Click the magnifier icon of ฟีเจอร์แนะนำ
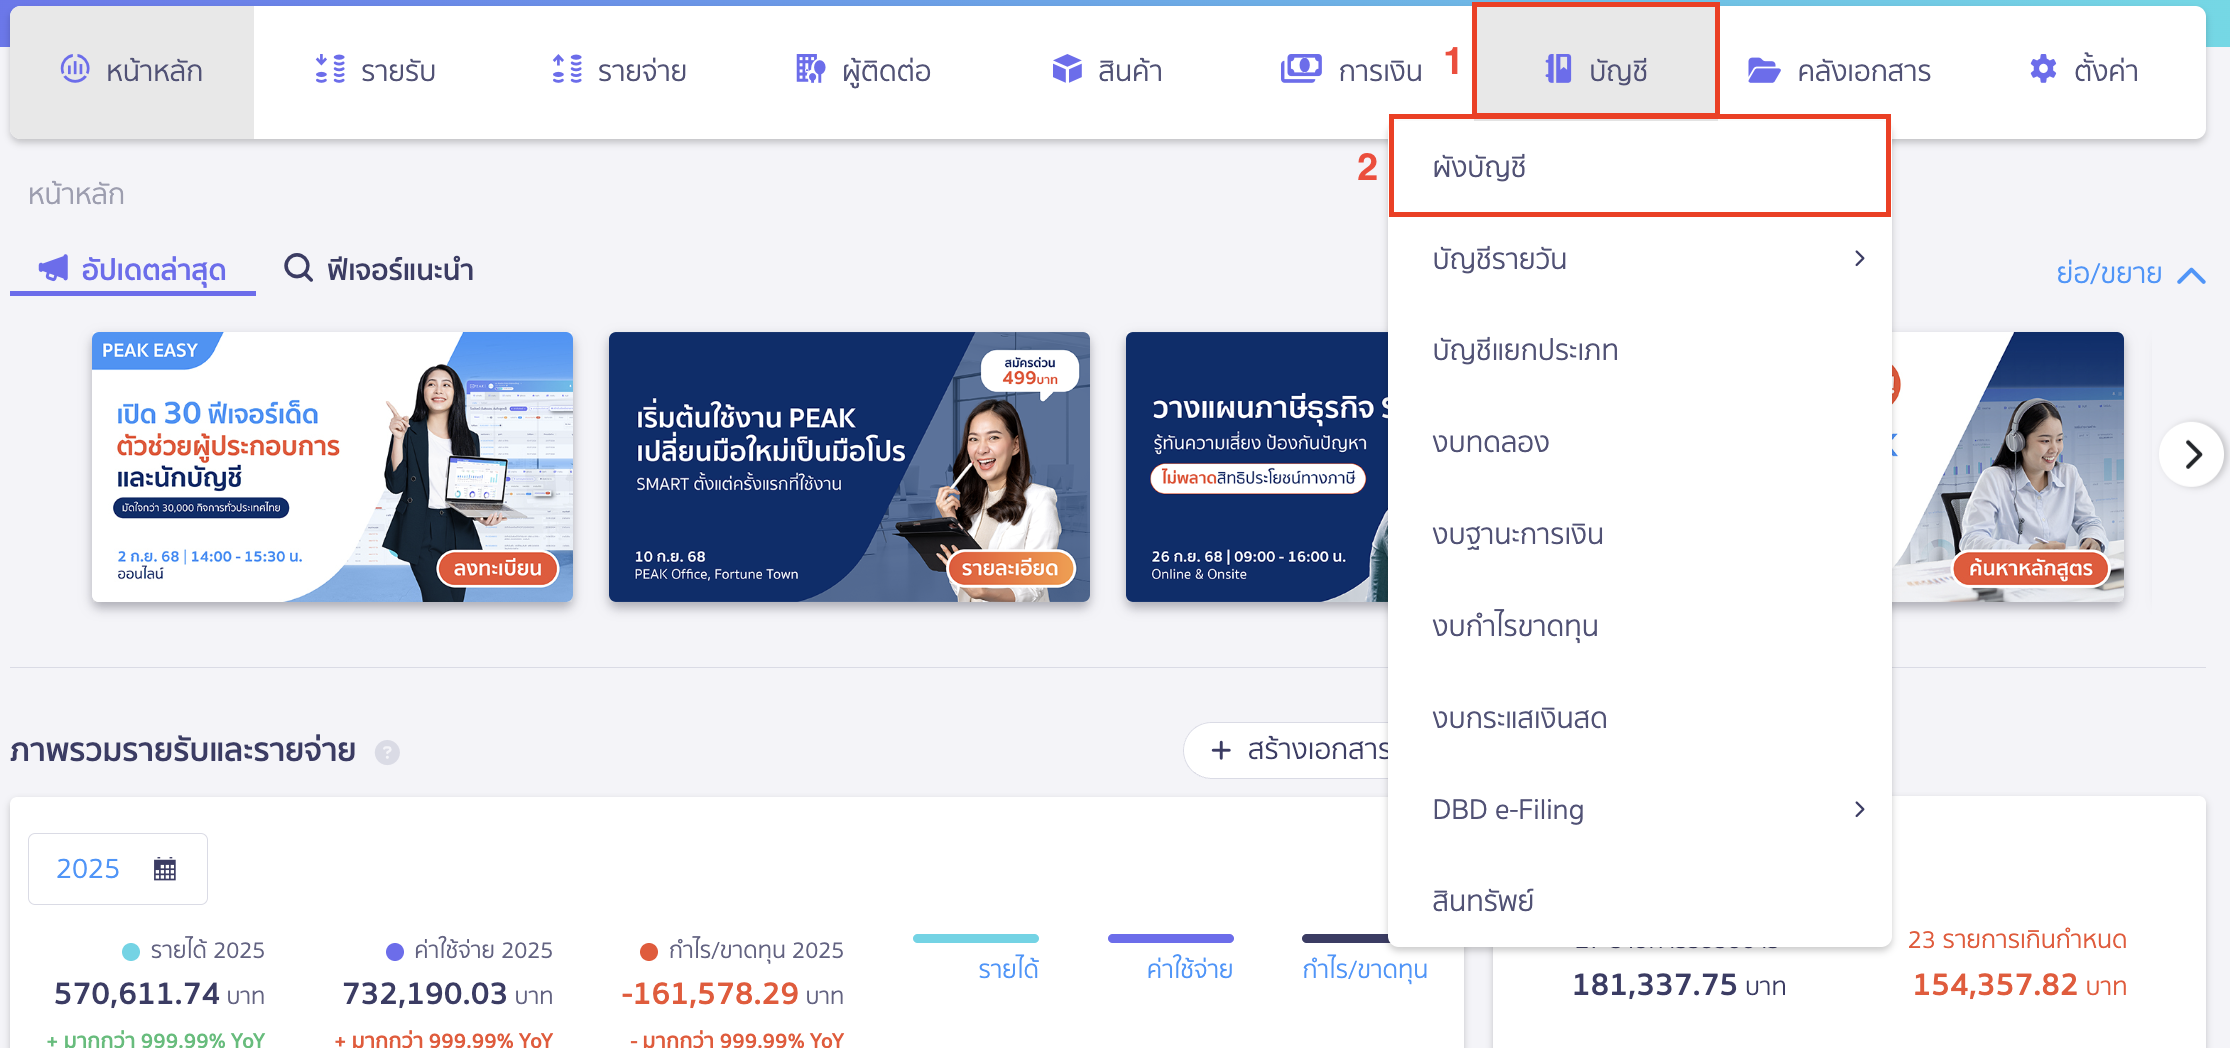The image size is (2230, 1048). (298, 268)
